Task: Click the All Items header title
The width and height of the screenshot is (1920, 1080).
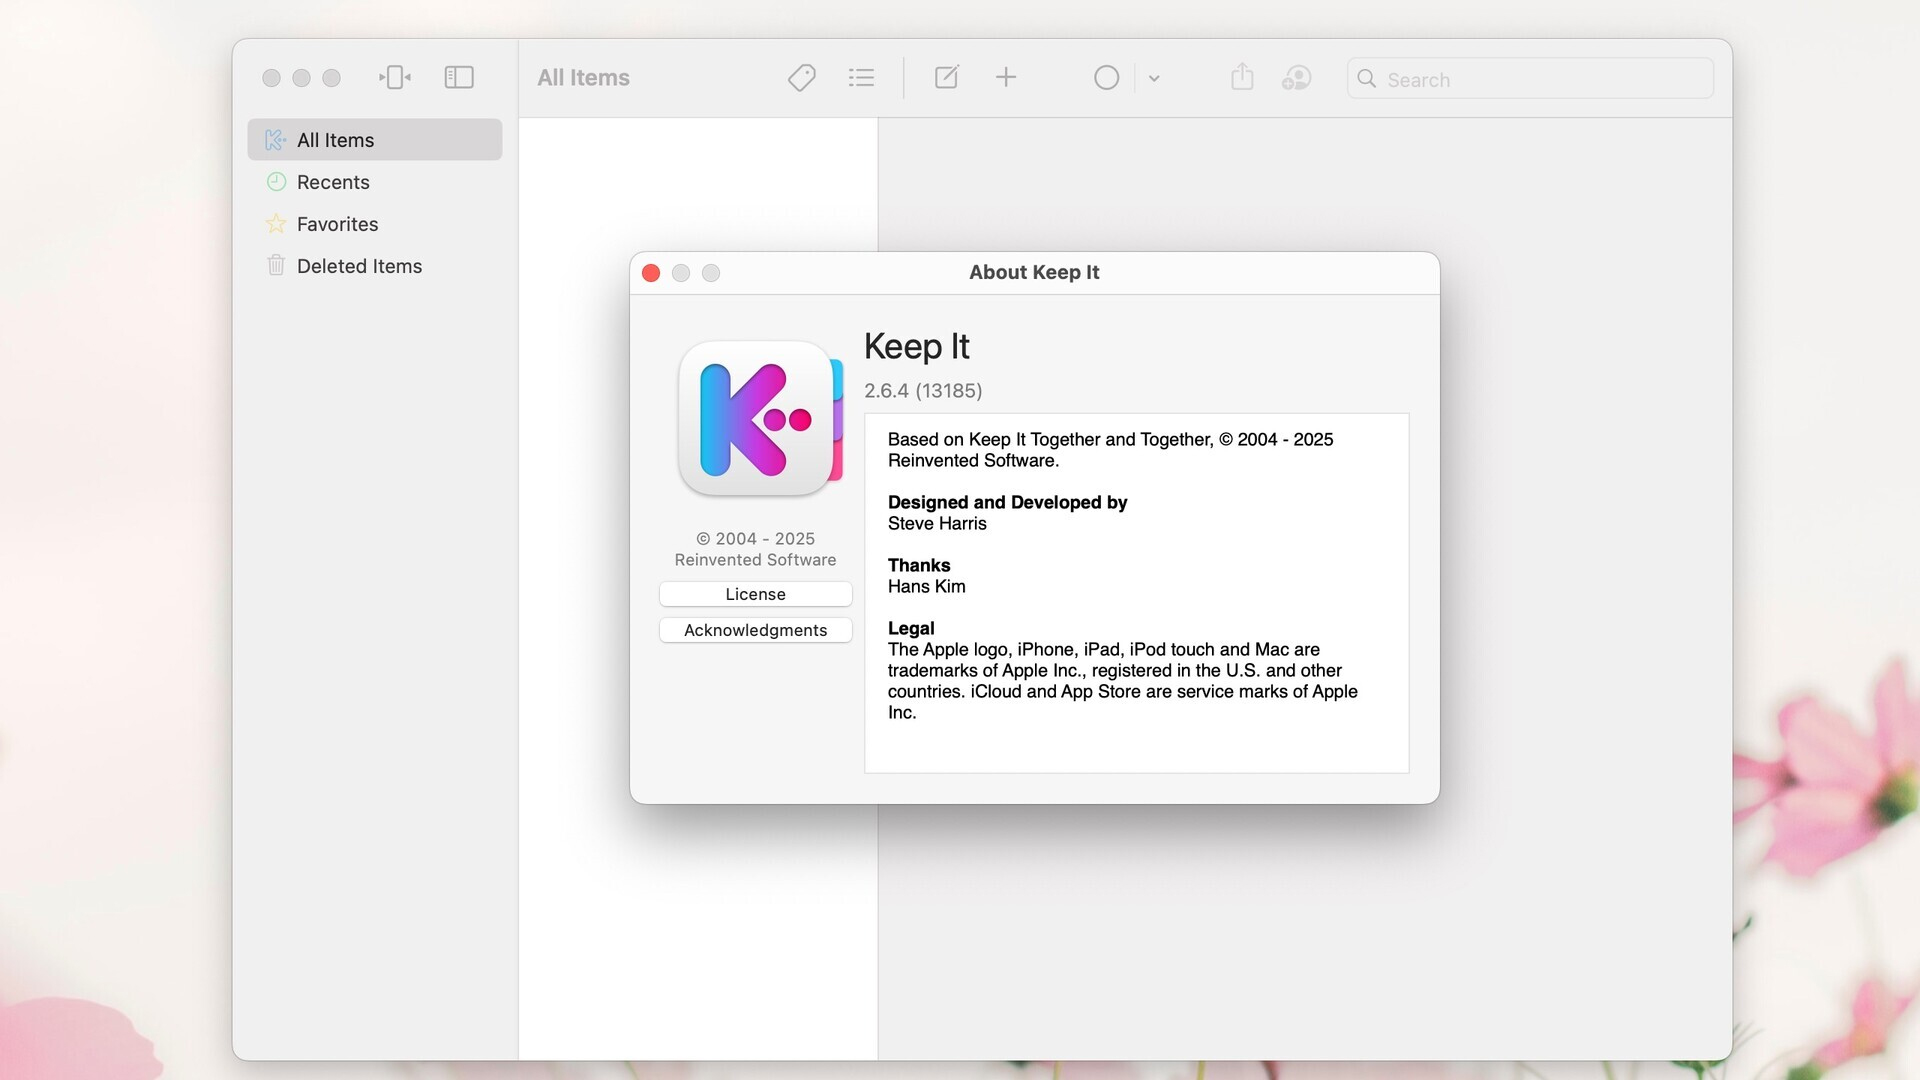Action: tap(583, 78)
